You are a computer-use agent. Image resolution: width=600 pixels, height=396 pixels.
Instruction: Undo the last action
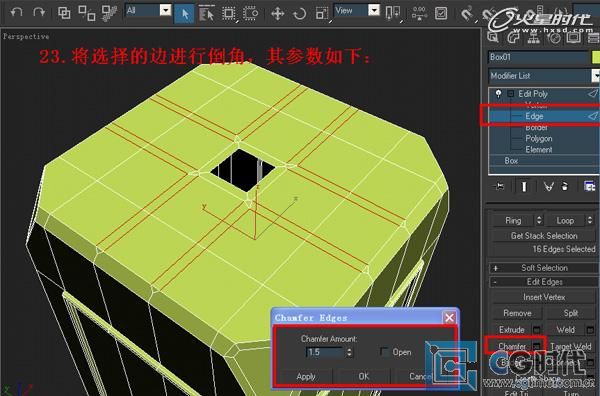tap(16, 13)
